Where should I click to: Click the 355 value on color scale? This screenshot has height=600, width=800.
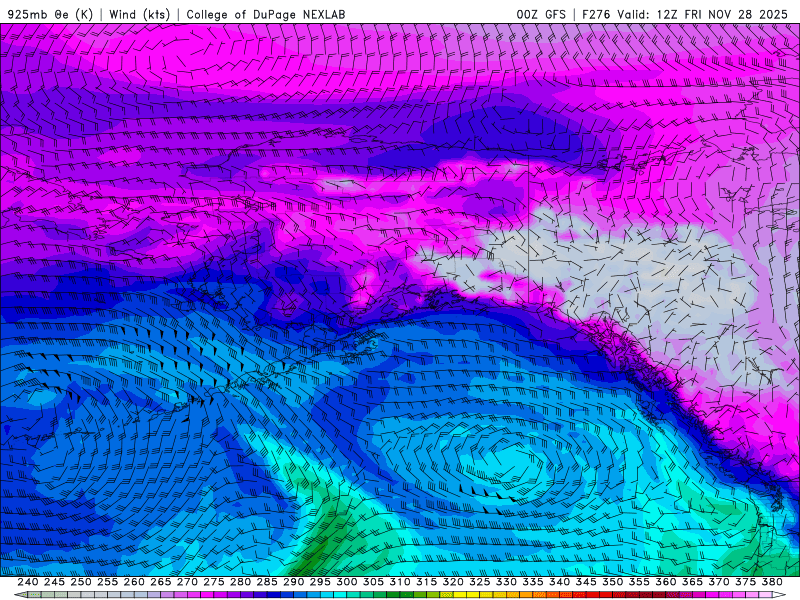639,582
